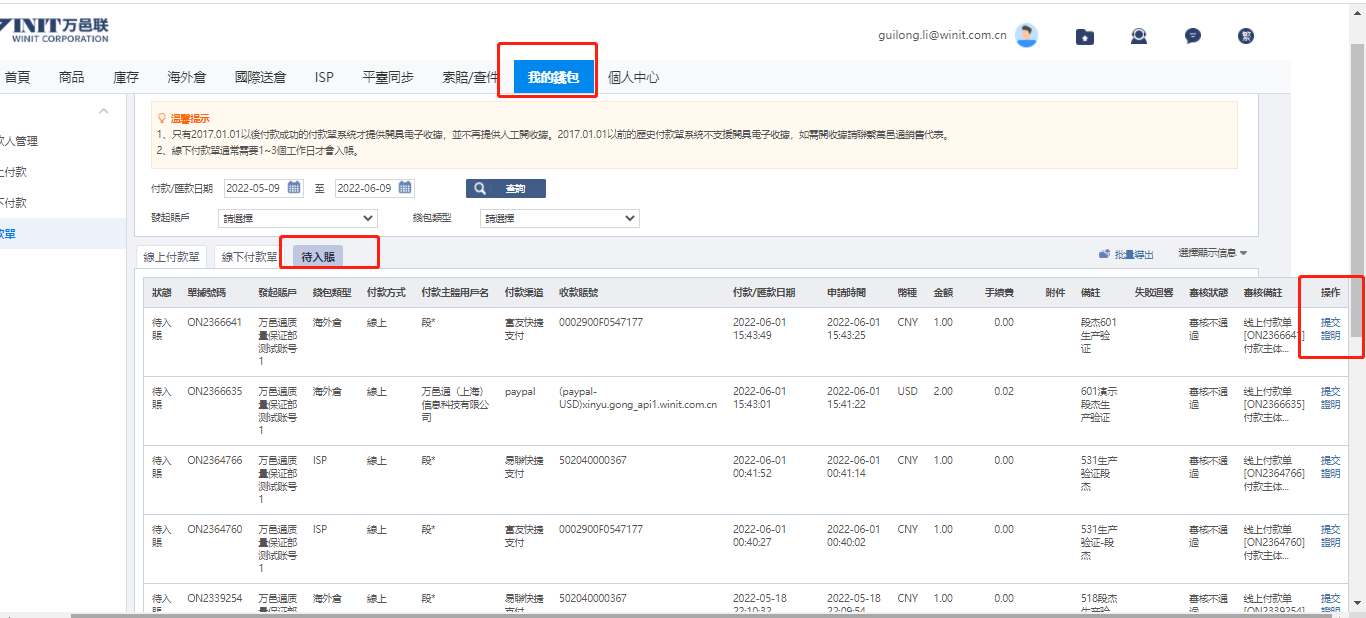Open the 海外倉 menu
This screenshot has height=618, width=1366.
pyautogui.click(x=187, y=77)
